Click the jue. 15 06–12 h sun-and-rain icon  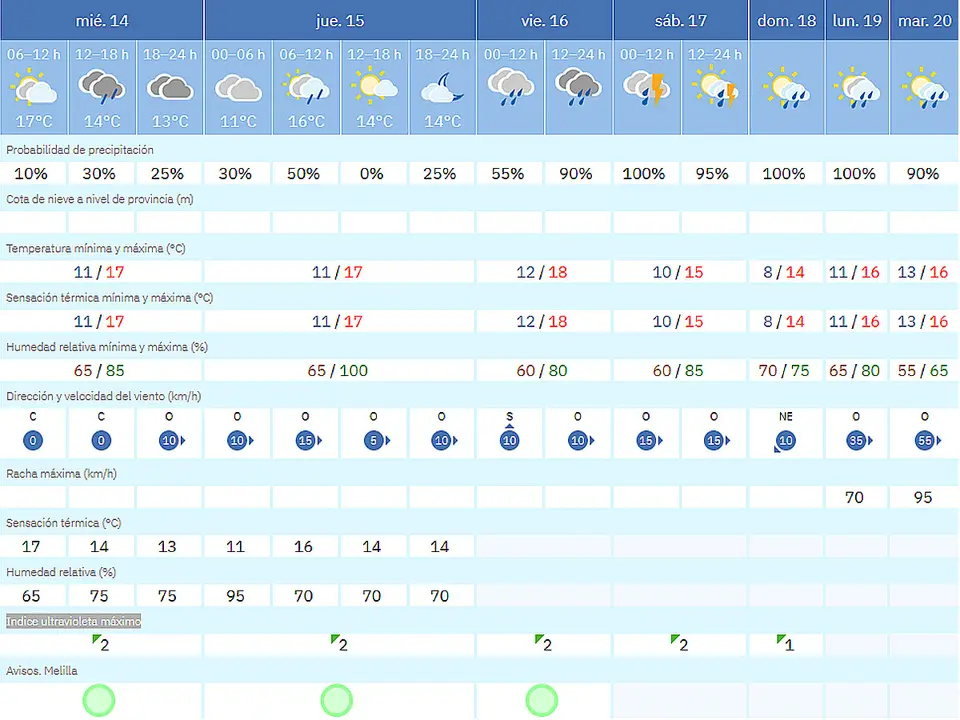[x=306, y=88]
